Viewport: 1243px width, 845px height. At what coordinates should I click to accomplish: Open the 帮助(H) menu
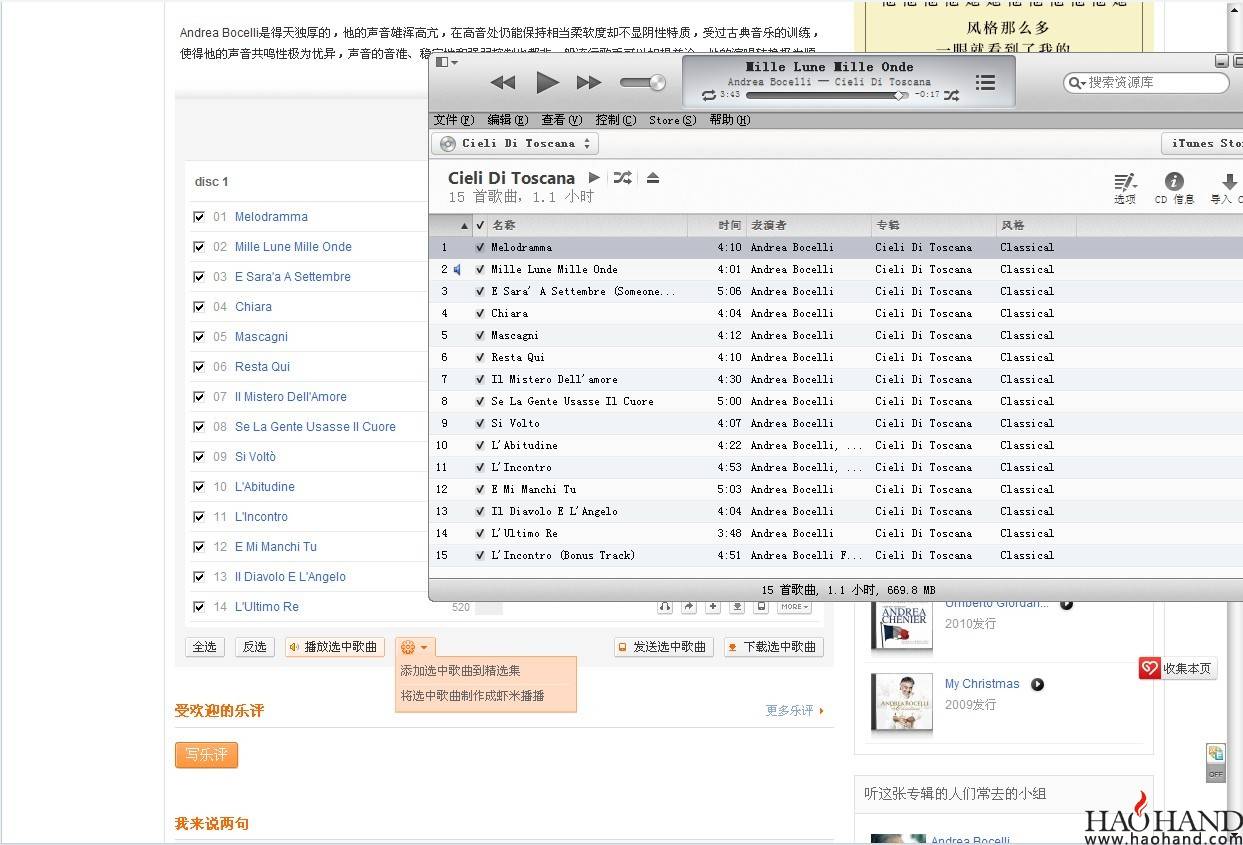click(x=729, y=120)
